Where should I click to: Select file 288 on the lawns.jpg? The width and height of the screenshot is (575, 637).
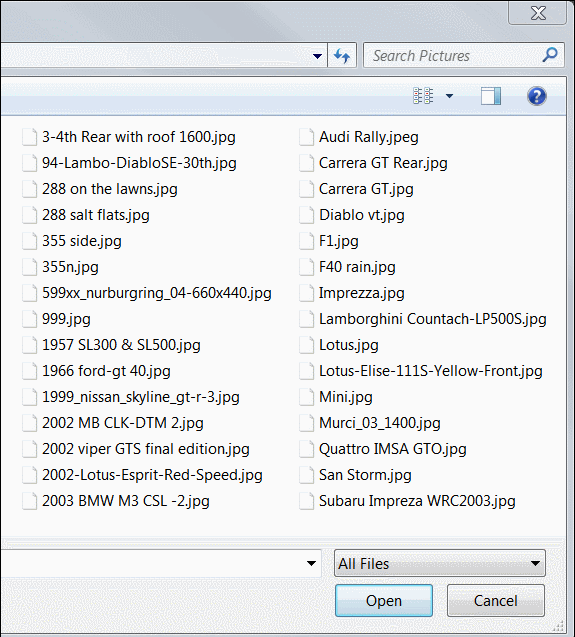[x=100, y=189]
